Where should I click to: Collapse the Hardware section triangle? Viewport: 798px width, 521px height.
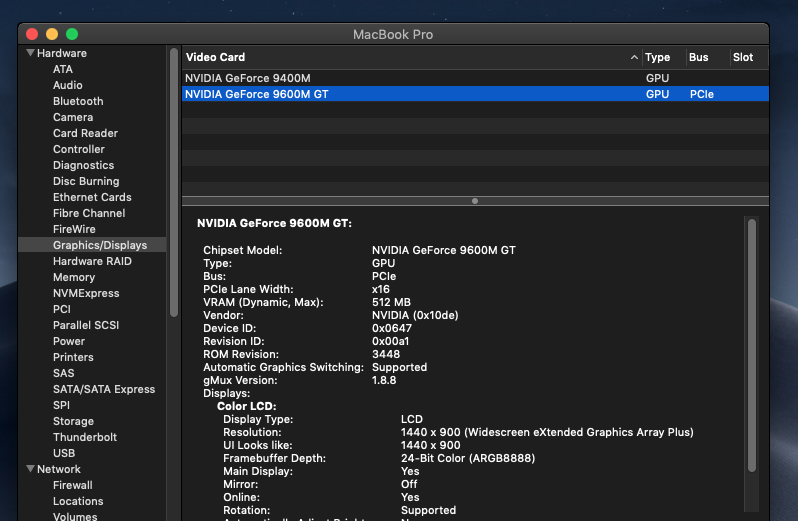(31, 53)
